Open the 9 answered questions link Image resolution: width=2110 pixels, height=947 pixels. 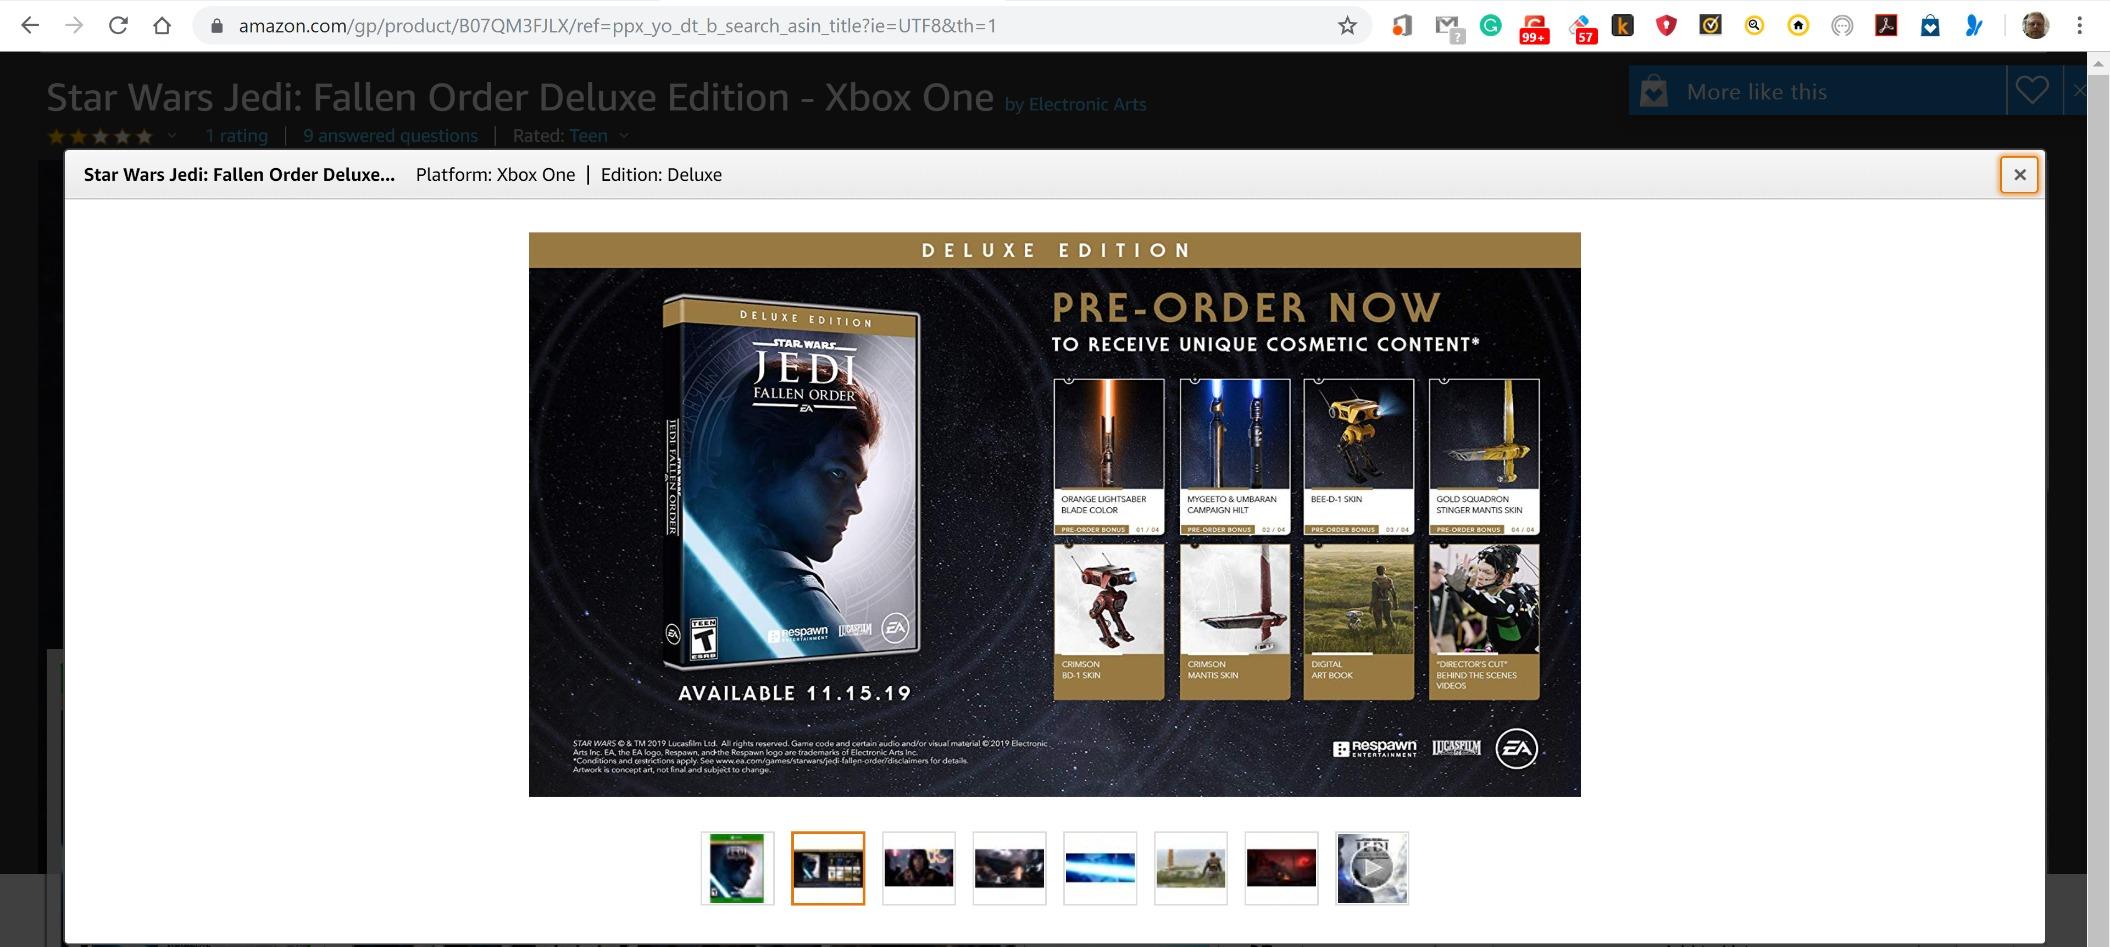(390, 135)
